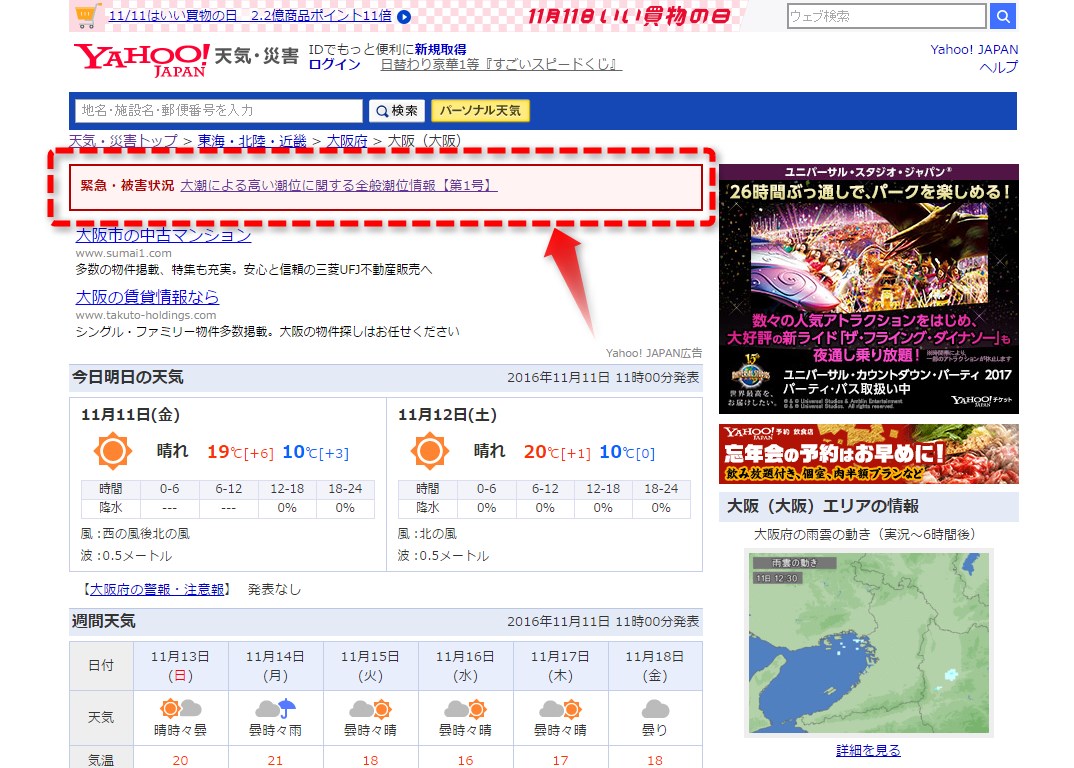
Task: Click the 曇時々雨 umbrella icon for 11月14日
Action: 275,708
